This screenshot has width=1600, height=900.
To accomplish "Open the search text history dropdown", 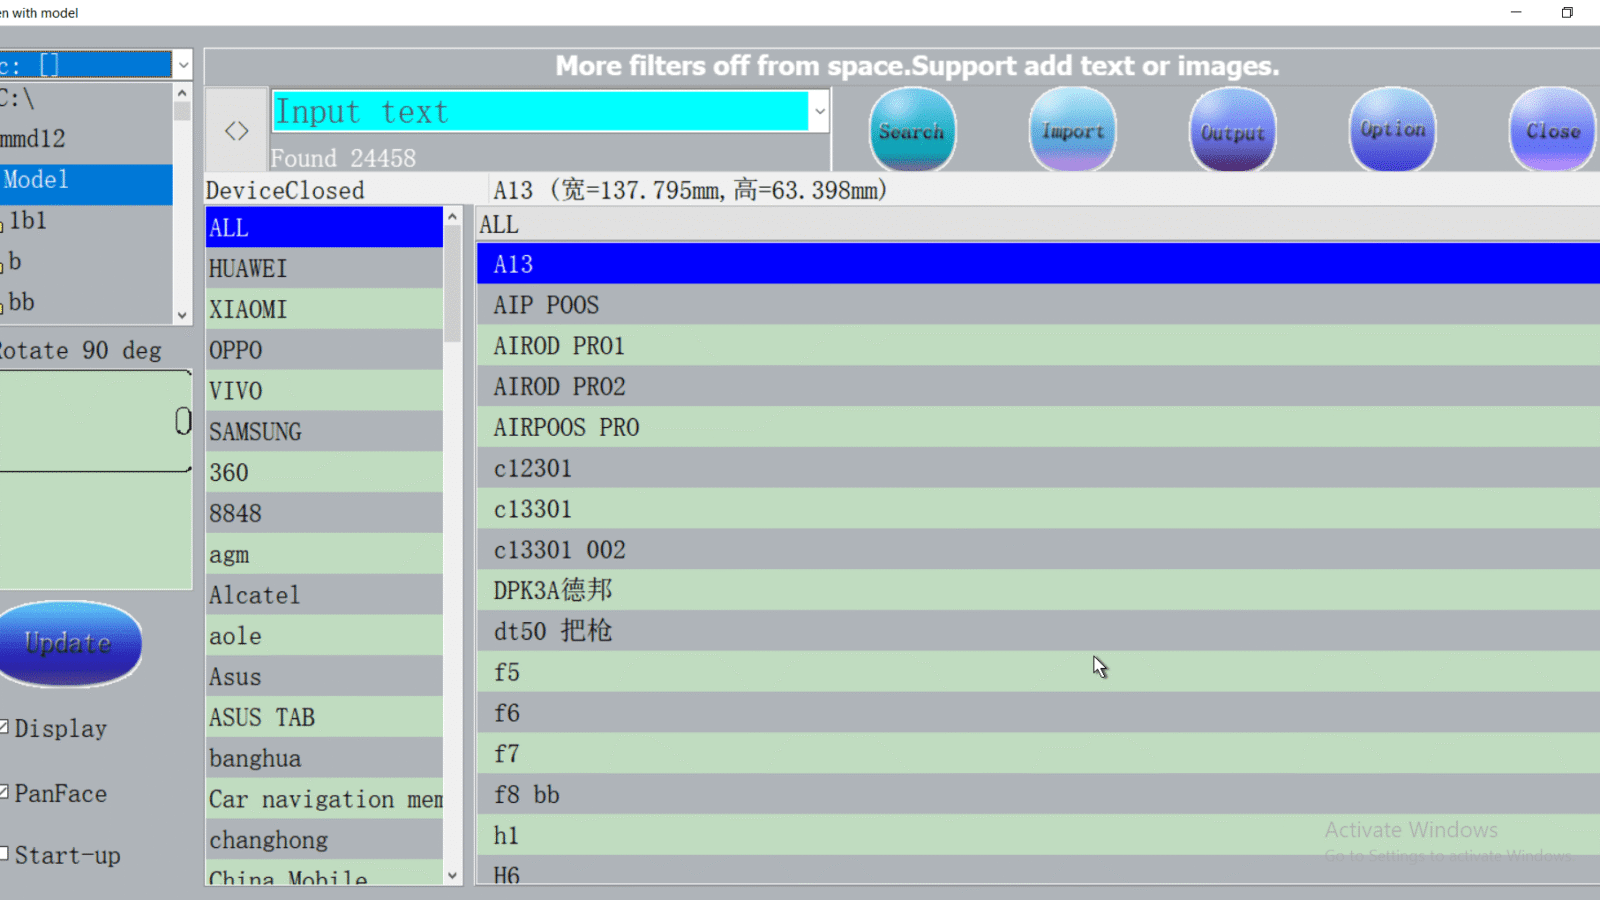I will click(x=819, y=111).
